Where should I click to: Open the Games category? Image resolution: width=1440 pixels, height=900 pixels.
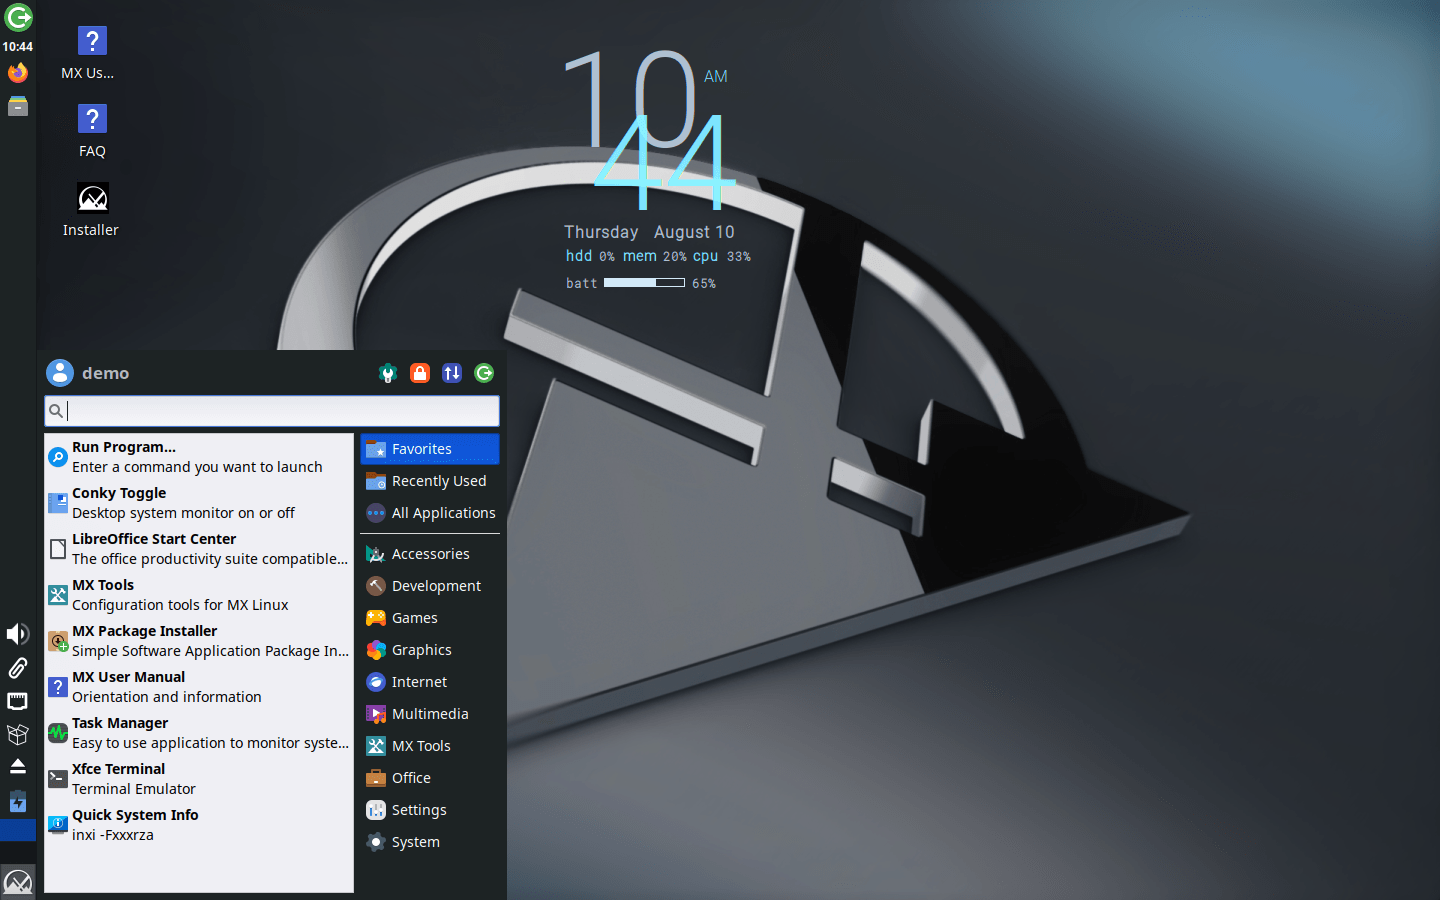[430, 618]
